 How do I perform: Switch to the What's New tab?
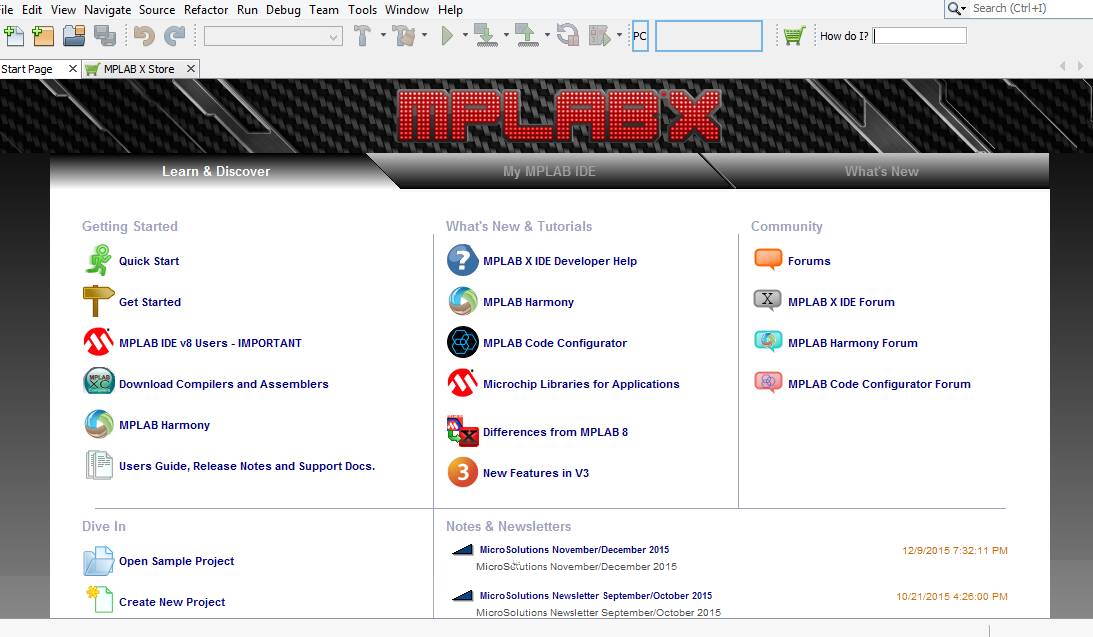coord(881,171)
